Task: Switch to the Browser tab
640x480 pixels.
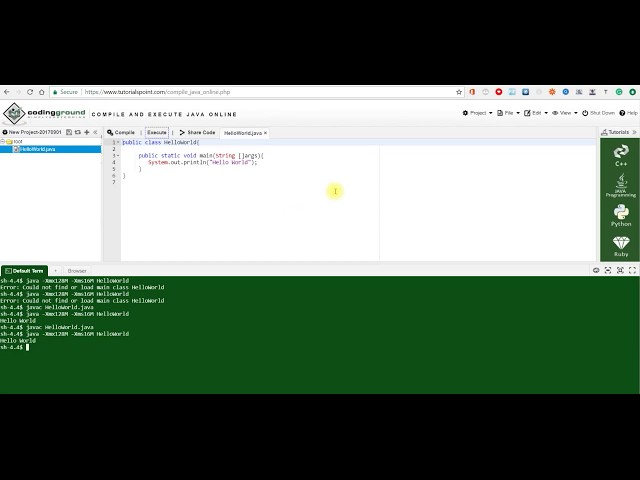Action: tap(77, 271)
